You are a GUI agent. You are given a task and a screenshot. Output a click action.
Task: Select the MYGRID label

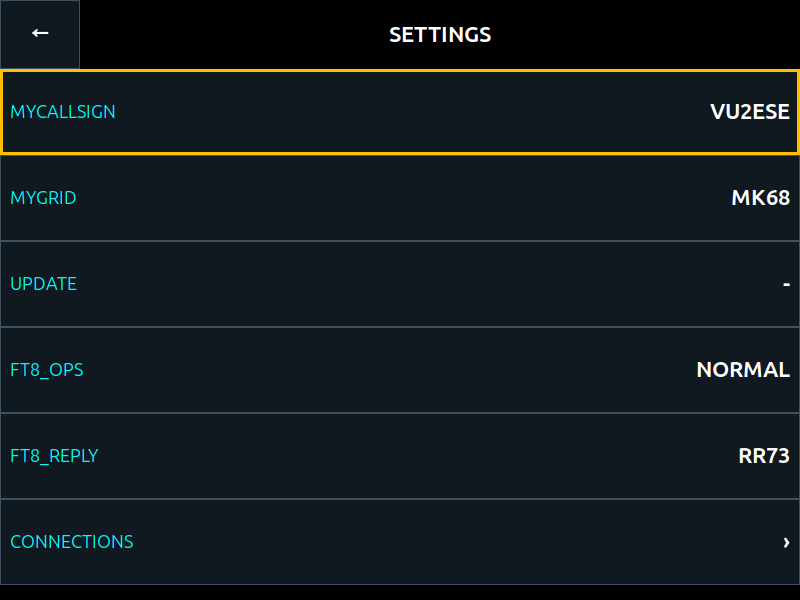coord(43,198)
